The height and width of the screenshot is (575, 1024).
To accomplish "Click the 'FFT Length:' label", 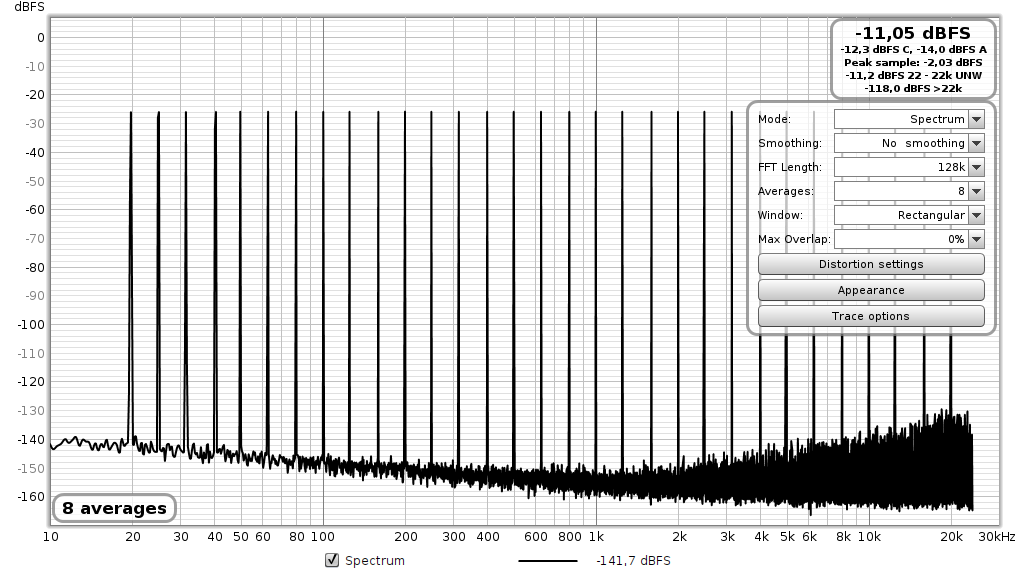I will pos(790,167).
